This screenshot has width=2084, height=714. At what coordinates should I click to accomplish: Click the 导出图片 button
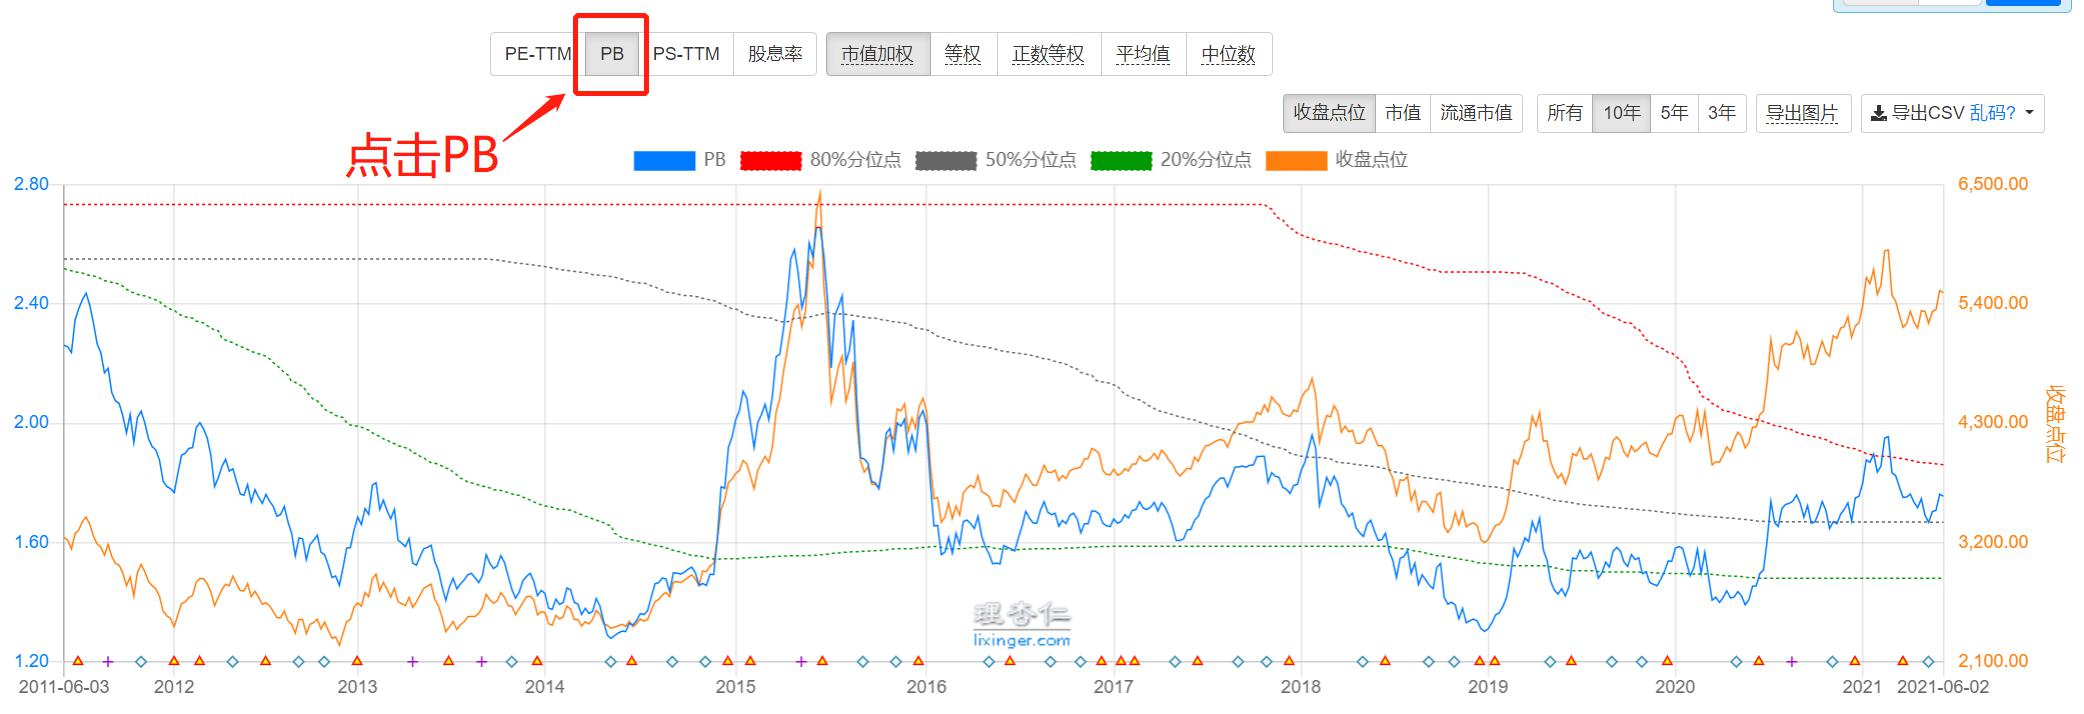[x=1802, y=113]
